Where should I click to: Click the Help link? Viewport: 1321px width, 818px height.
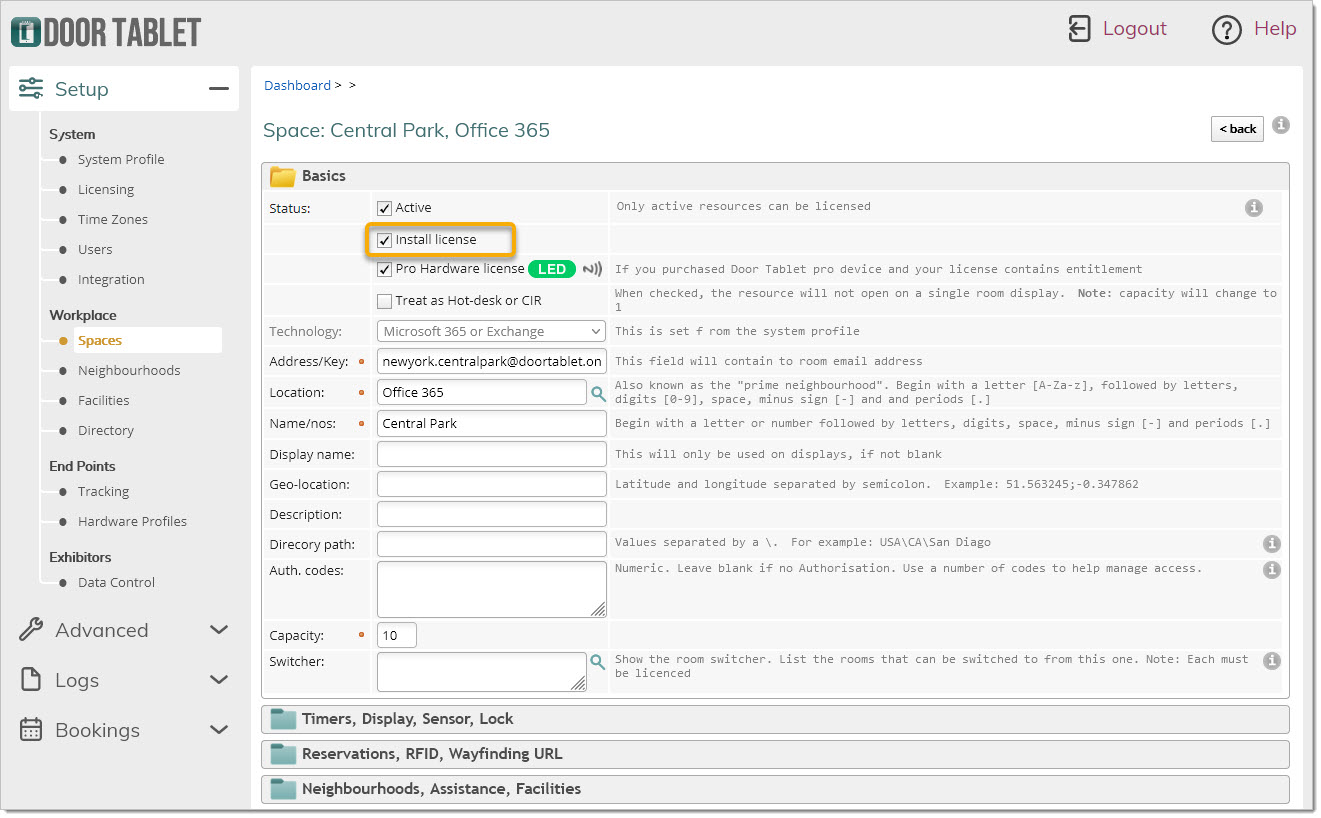[1275, 29]
